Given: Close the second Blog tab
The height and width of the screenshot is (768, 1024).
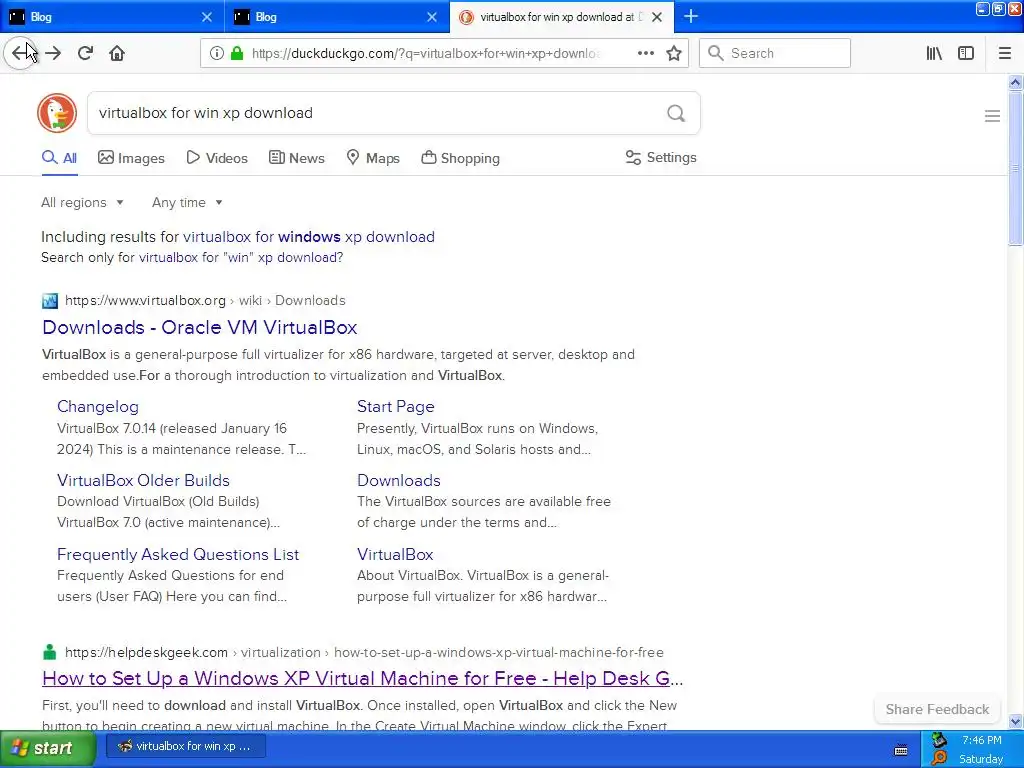Looking at the screenshot, I should (x=432, y=17).
